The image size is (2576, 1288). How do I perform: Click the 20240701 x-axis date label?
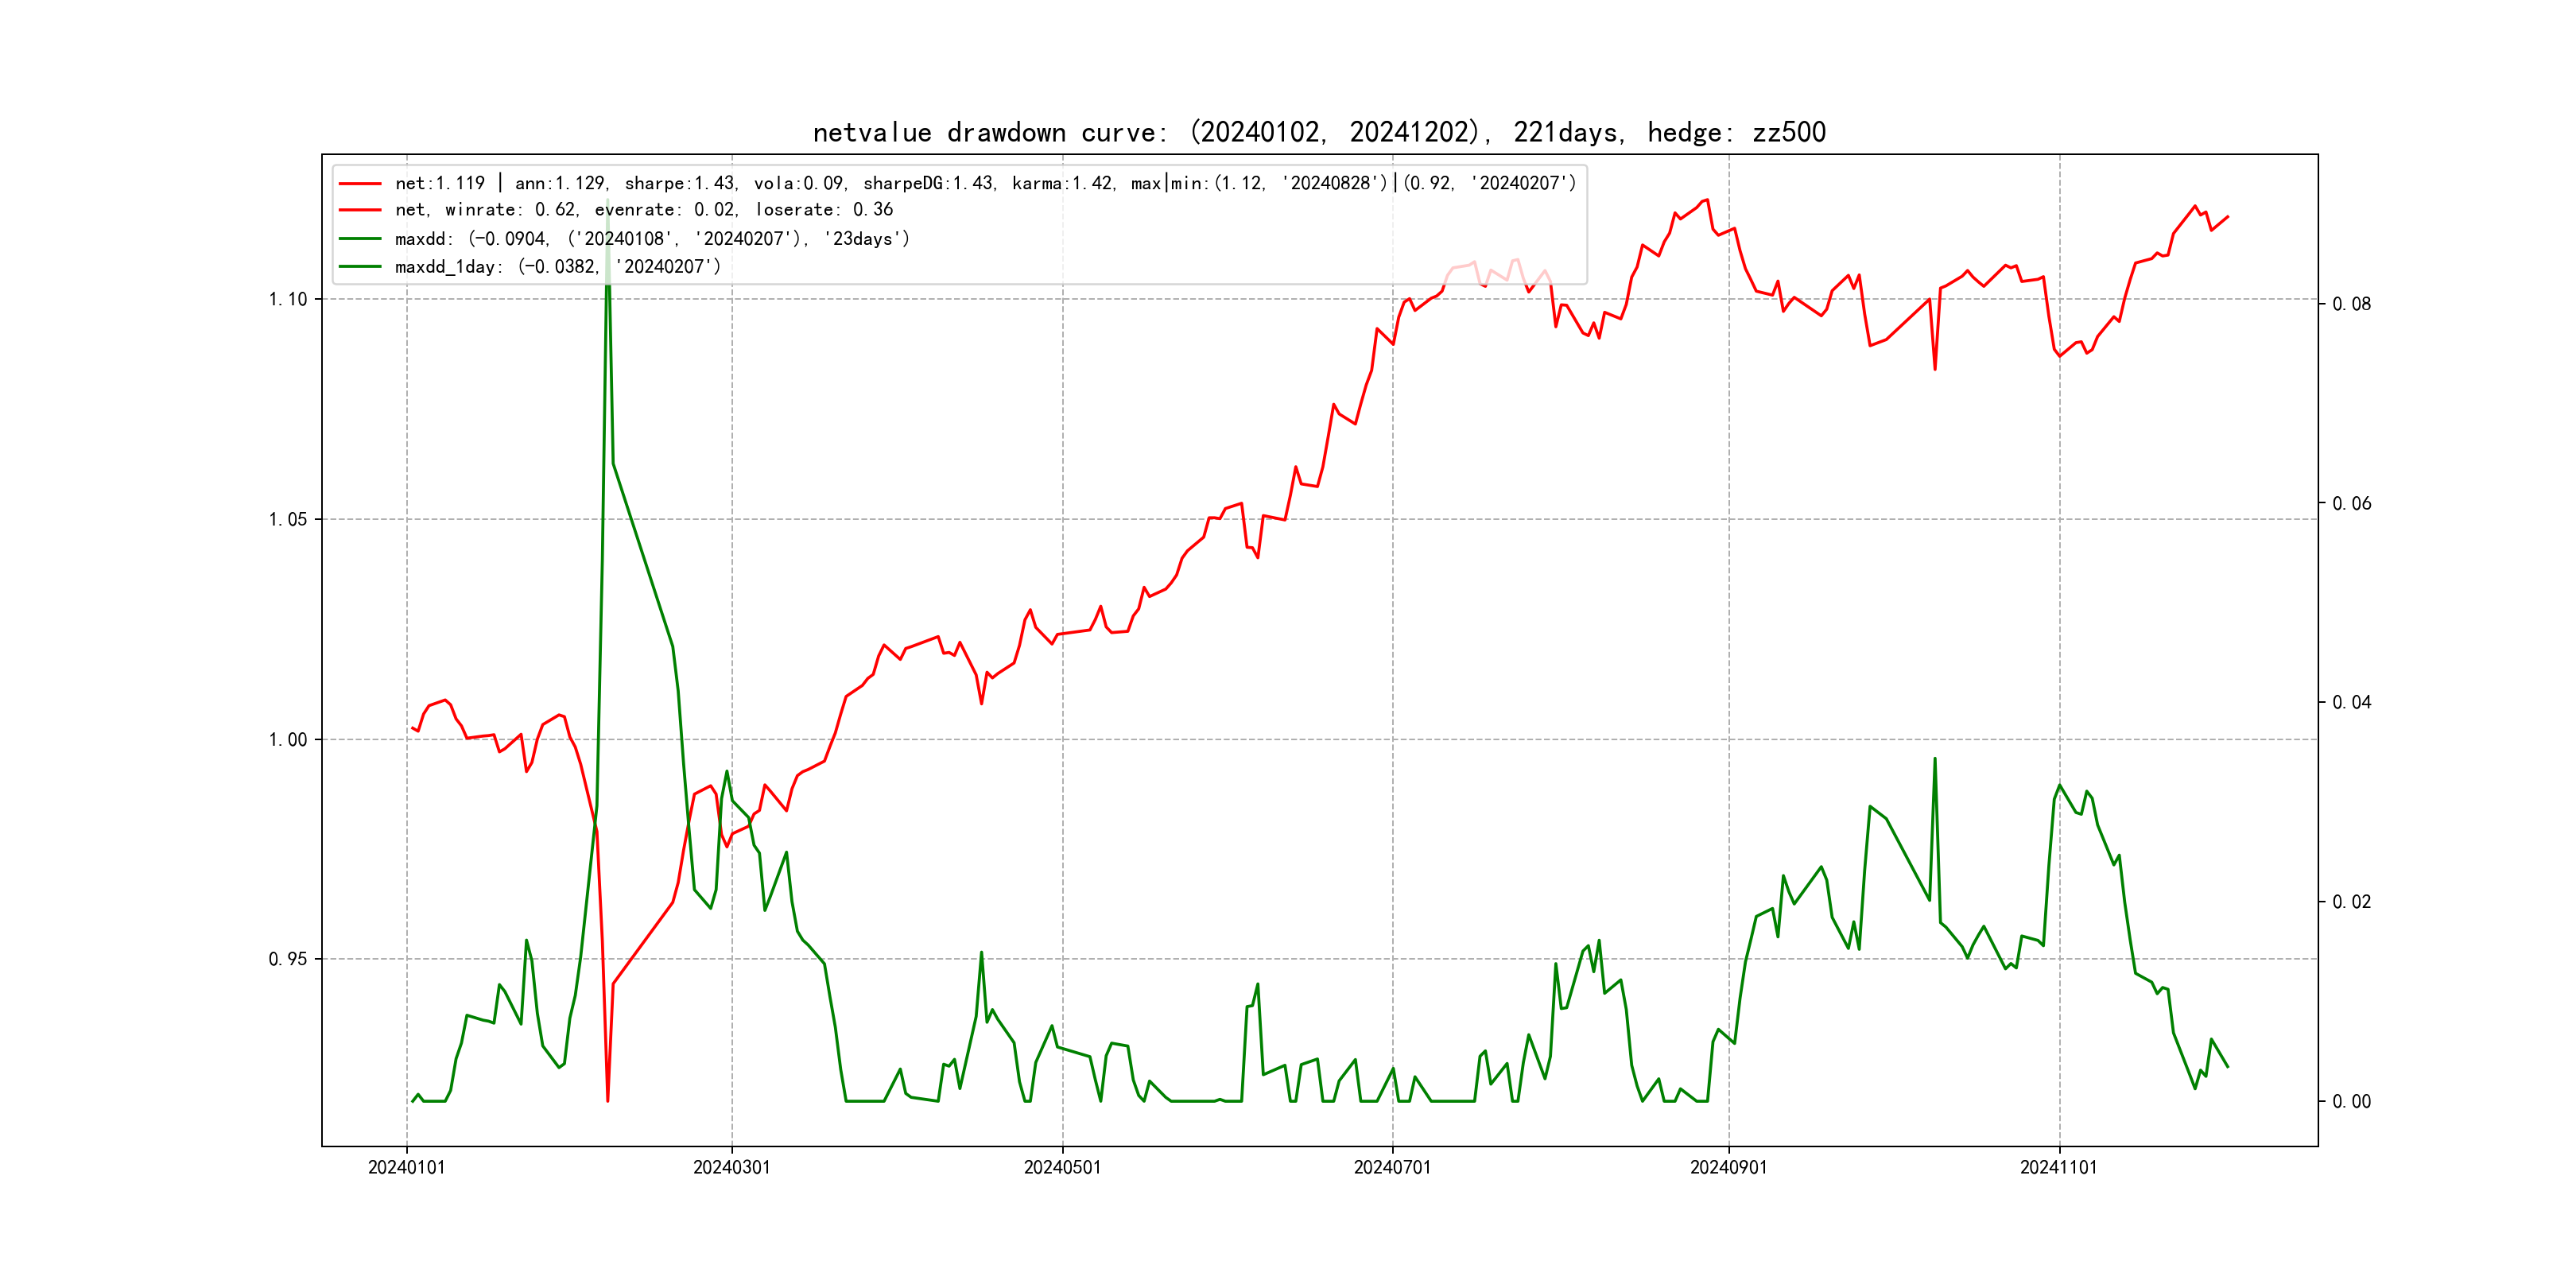tap(1392, 1168)
